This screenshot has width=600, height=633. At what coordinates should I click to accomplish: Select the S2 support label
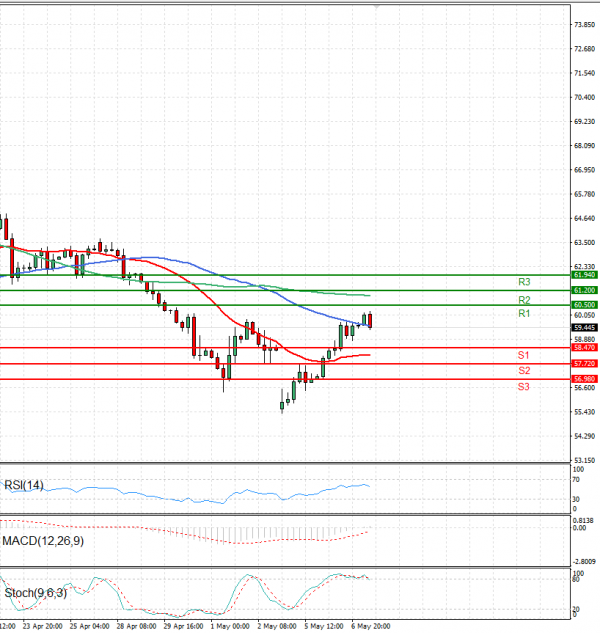524,371
